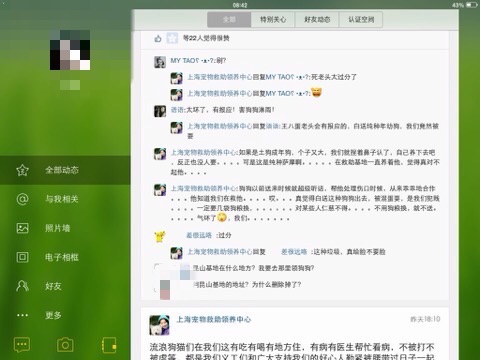Open 全部动态 star icon in sidebar

pos(22,170)
